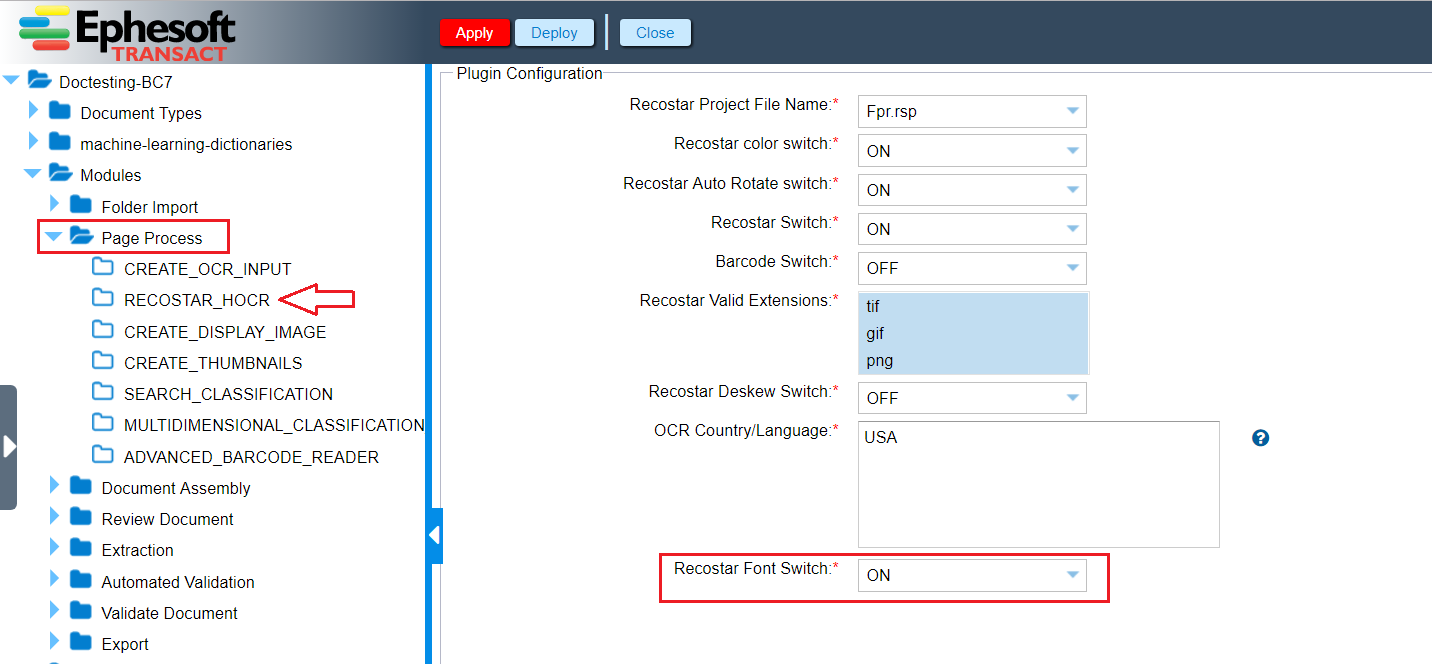Select the RECOSTAR_HOCR plugin label
The height and width of the screenshot is (664, 1432).
click(197, 300)
